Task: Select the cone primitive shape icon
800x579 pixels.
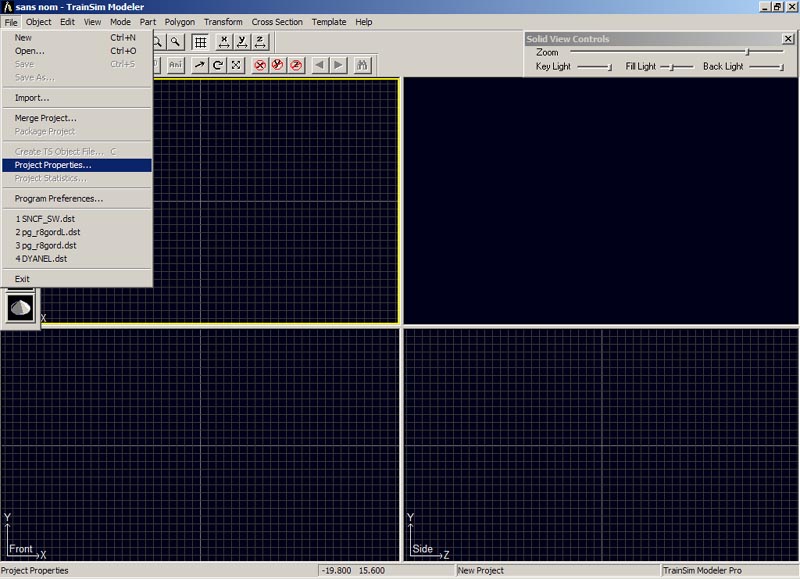Action: tap(20, 307)
